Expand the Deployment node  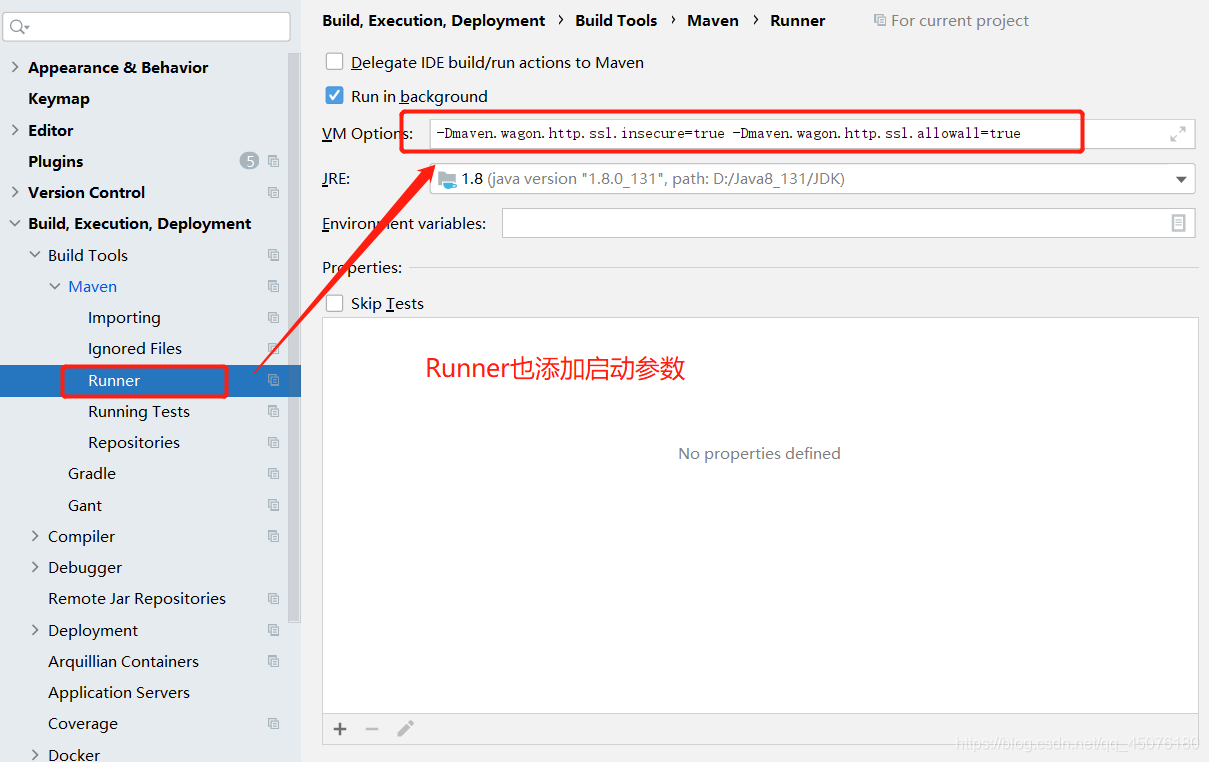[x=35, y=630]
